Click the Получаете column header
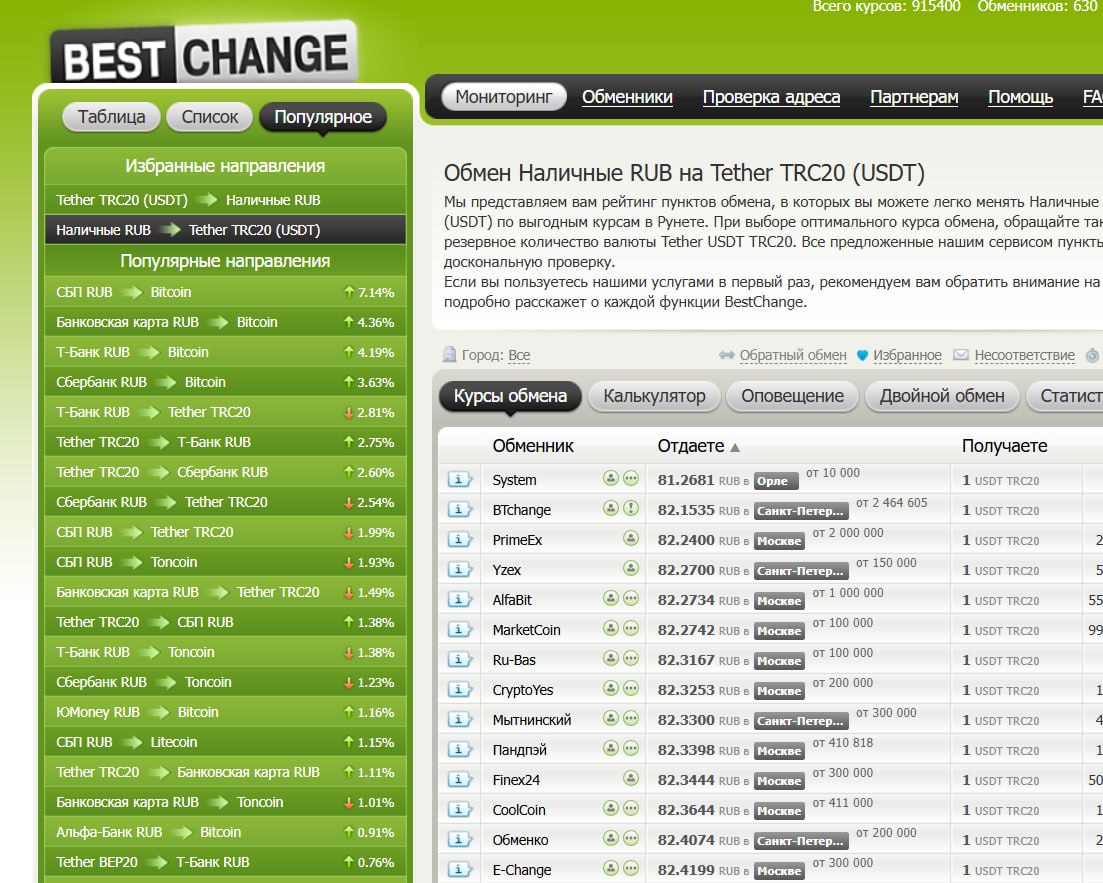1103x883 pixels. (x=1004, y=446)
